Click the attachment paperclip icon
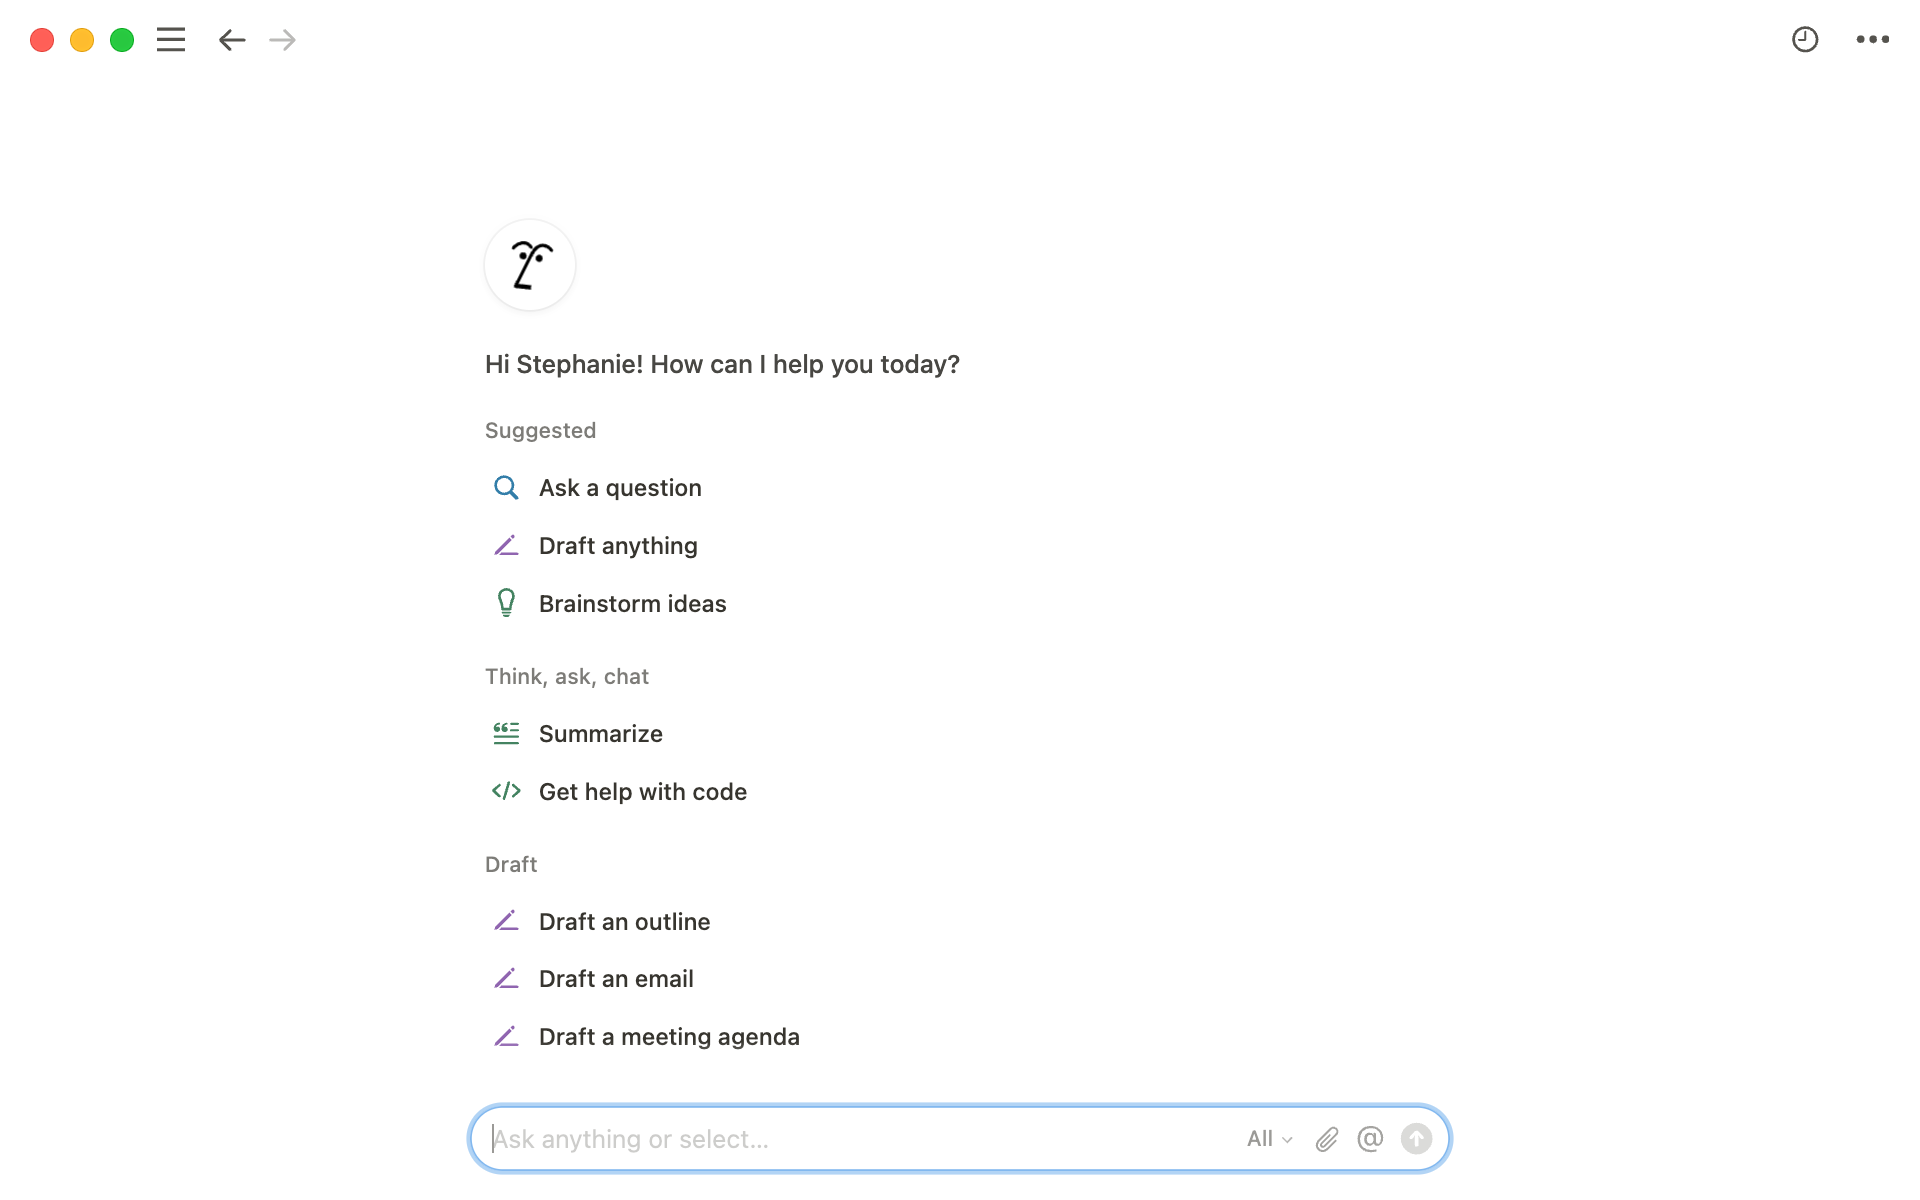 coord(1324,1139)
